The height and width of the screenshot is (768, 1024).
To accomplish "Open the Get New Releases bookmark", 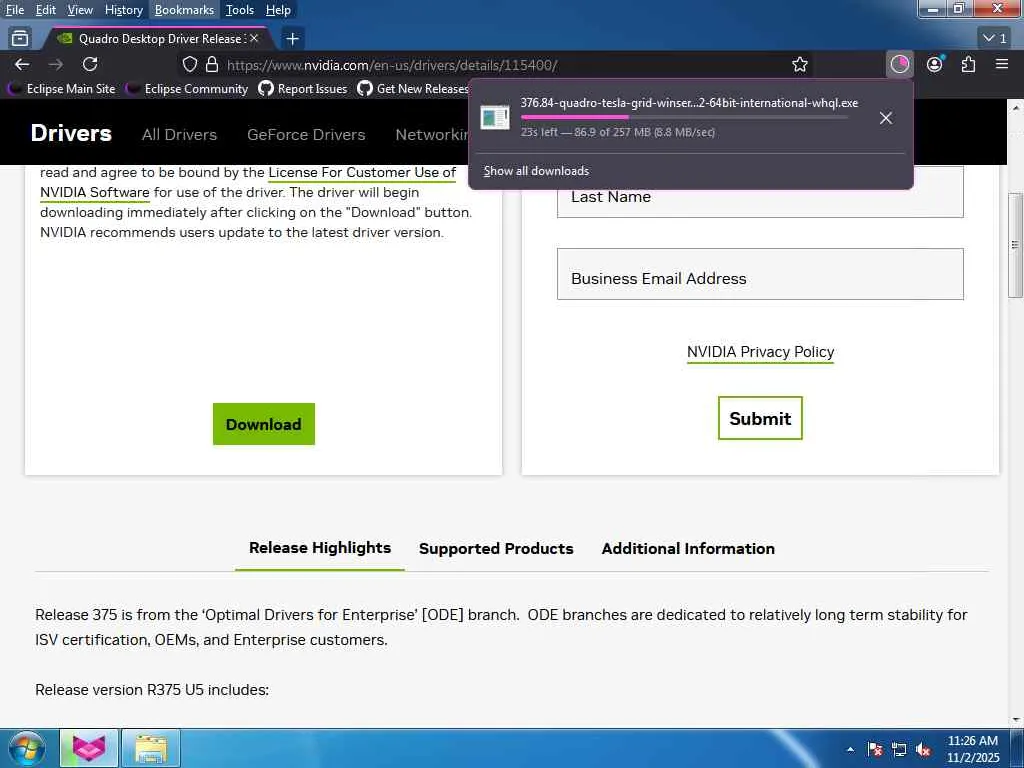I will tap(413, 88).
